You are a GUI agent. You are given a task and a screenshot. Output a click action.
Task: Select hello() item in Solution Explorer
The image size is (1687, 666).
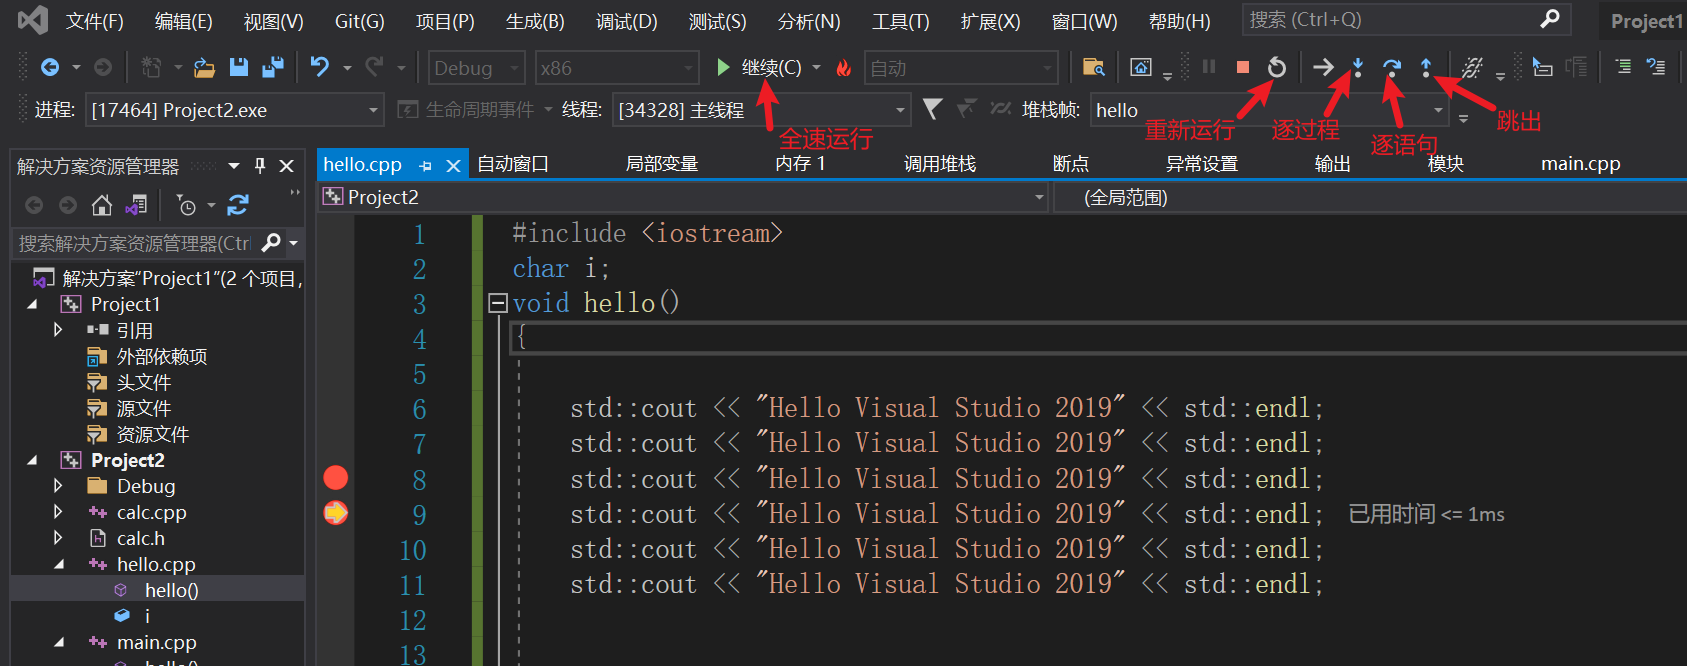(171, 590)
